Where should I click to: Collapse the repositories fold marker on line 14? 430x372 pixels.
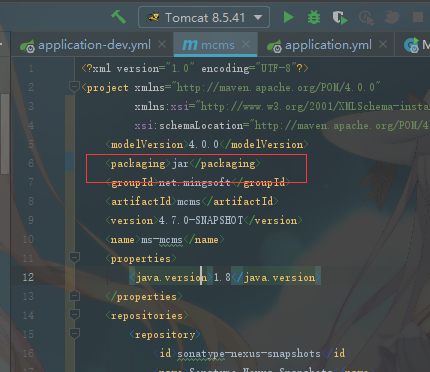[74, 314]
